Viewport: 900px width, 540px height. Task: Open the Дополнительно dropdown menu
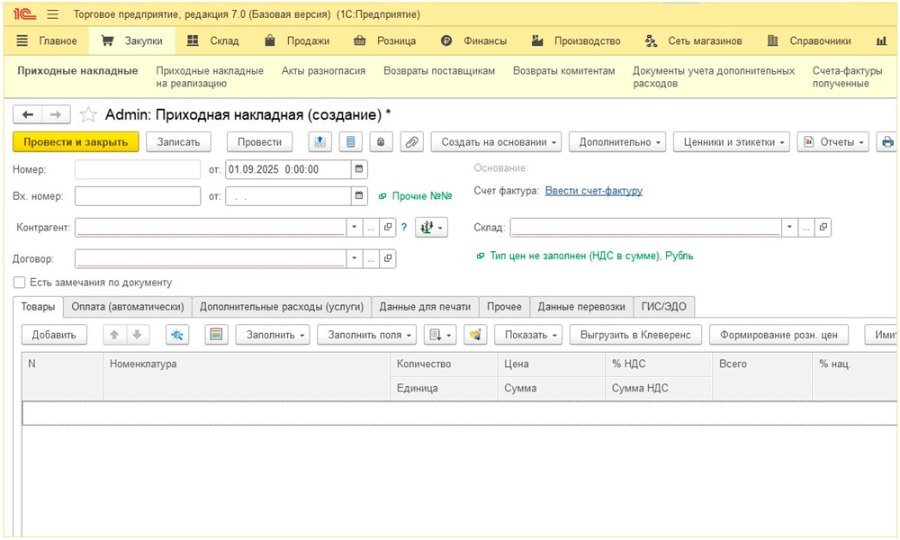pos(617,142)
